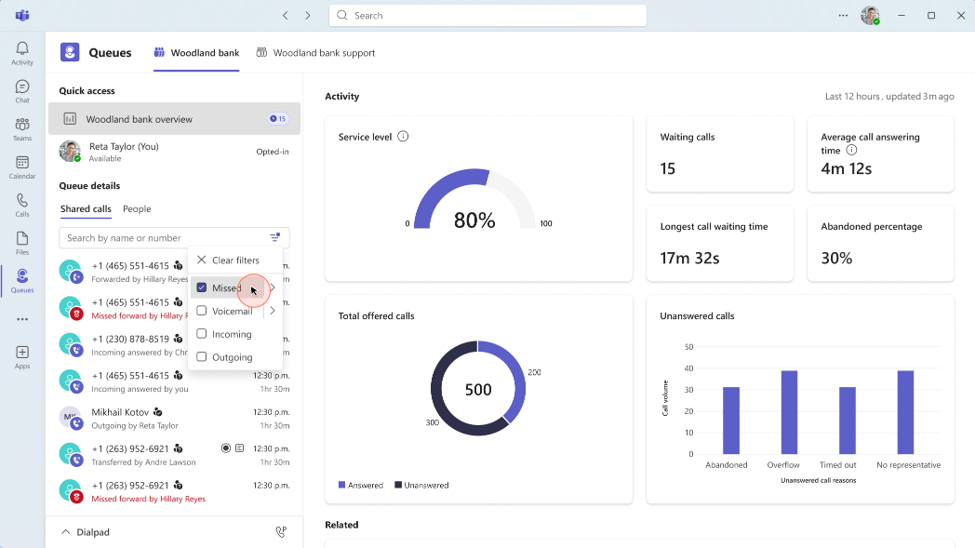Open the Longest call waiting time card

tap(720, 243)
